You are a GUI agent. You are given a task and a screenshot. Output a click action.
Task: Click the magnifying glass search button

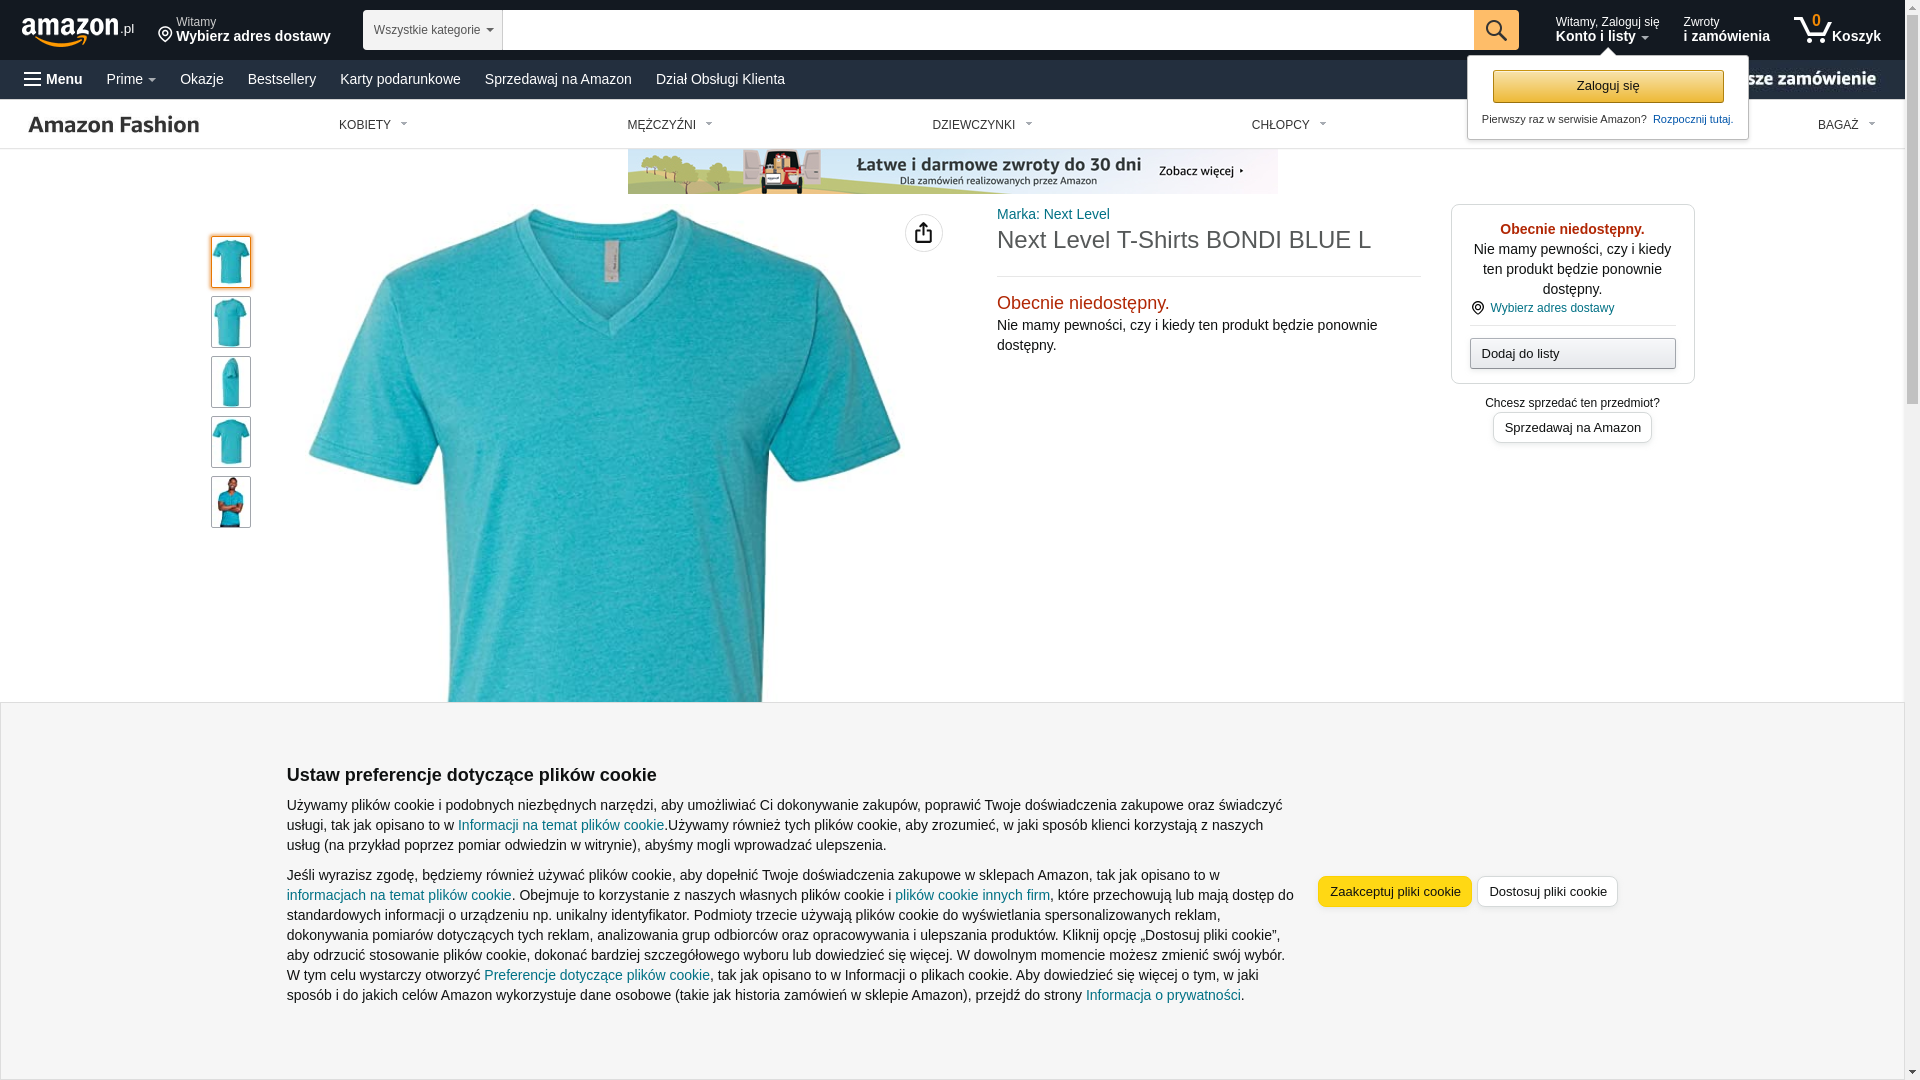[1496, 30]
